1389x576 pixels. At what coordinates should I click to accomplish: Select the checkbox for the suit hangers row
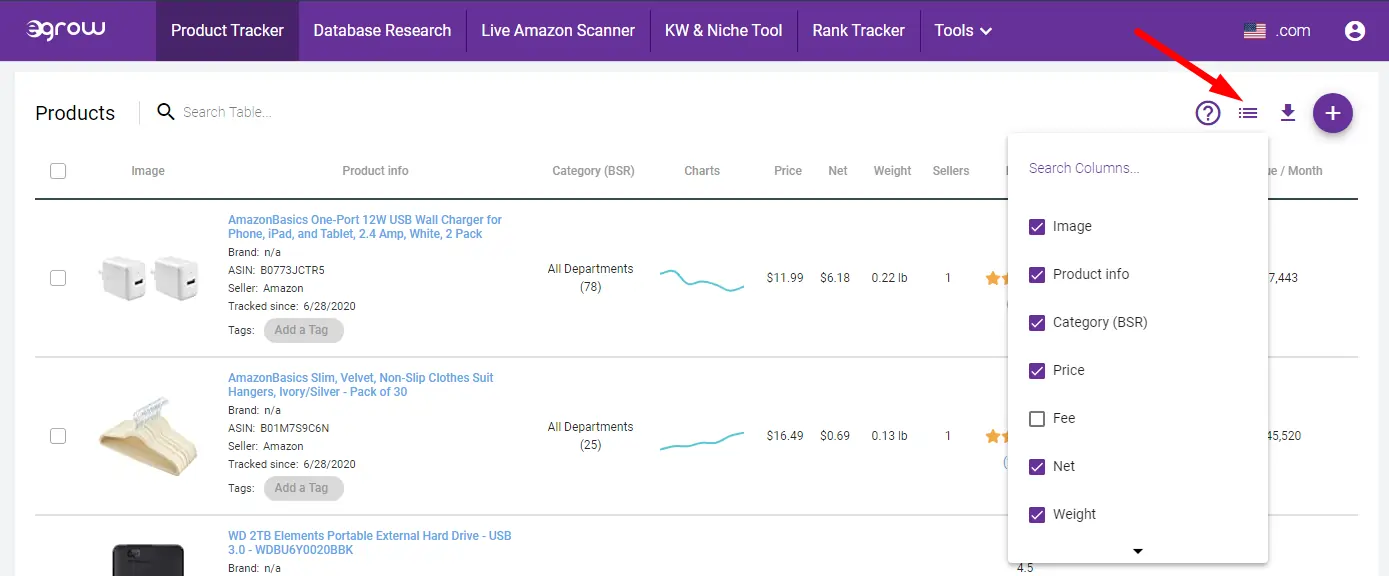[x=57, y=436]
